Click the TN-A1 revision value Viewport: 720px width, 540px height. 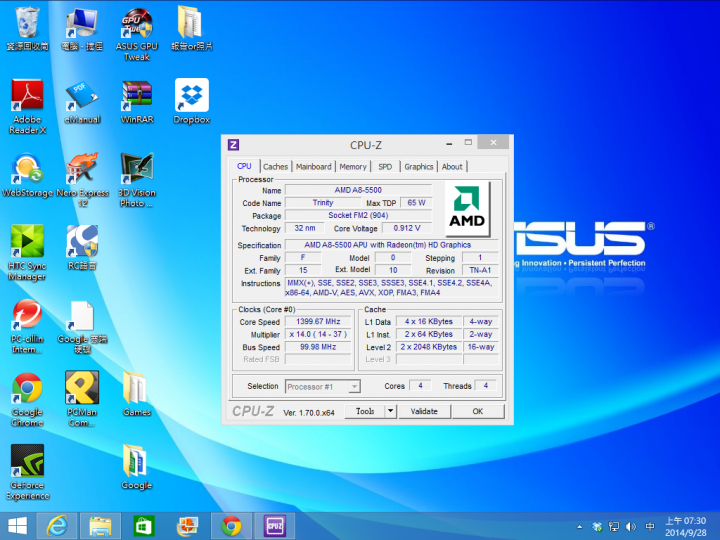click(x=480, y=270)
